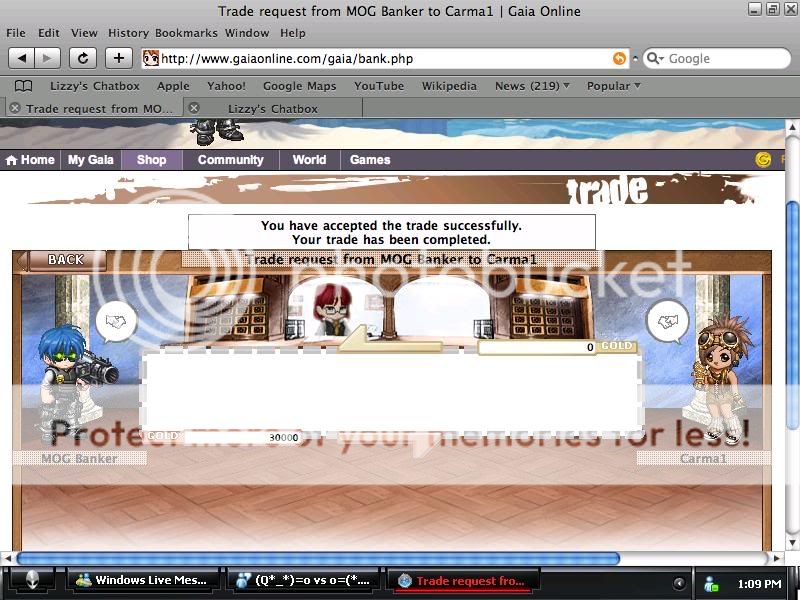
Task: Click the orange RSS feed icon in address bar
Action: (x=619, y=59)
